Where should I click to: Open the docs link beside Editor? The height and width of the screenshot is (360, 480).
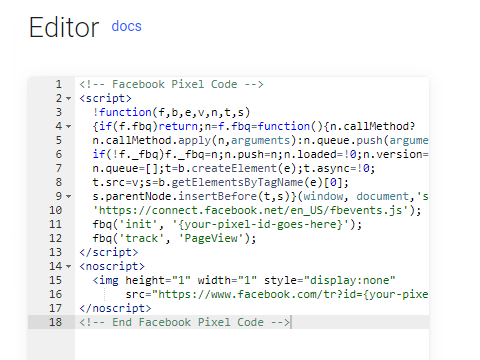pos(126,26)
